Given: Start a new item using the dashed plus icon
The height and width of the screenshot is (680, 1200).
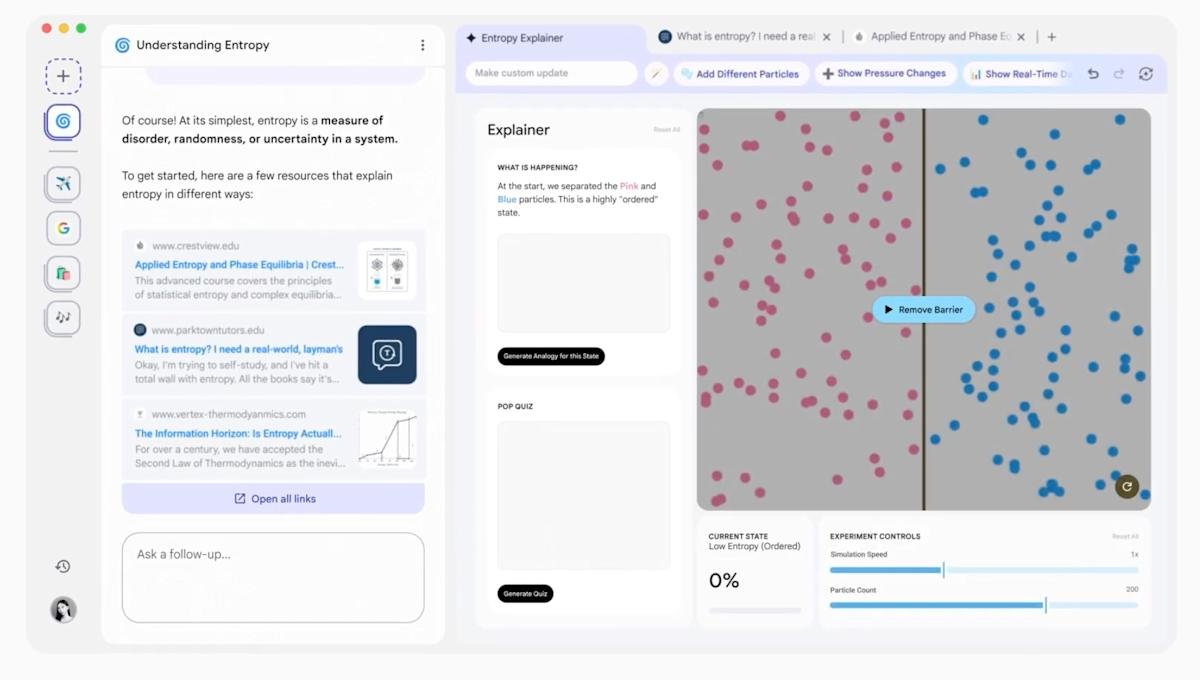Looking at the screenshot, I should [62, 76].
